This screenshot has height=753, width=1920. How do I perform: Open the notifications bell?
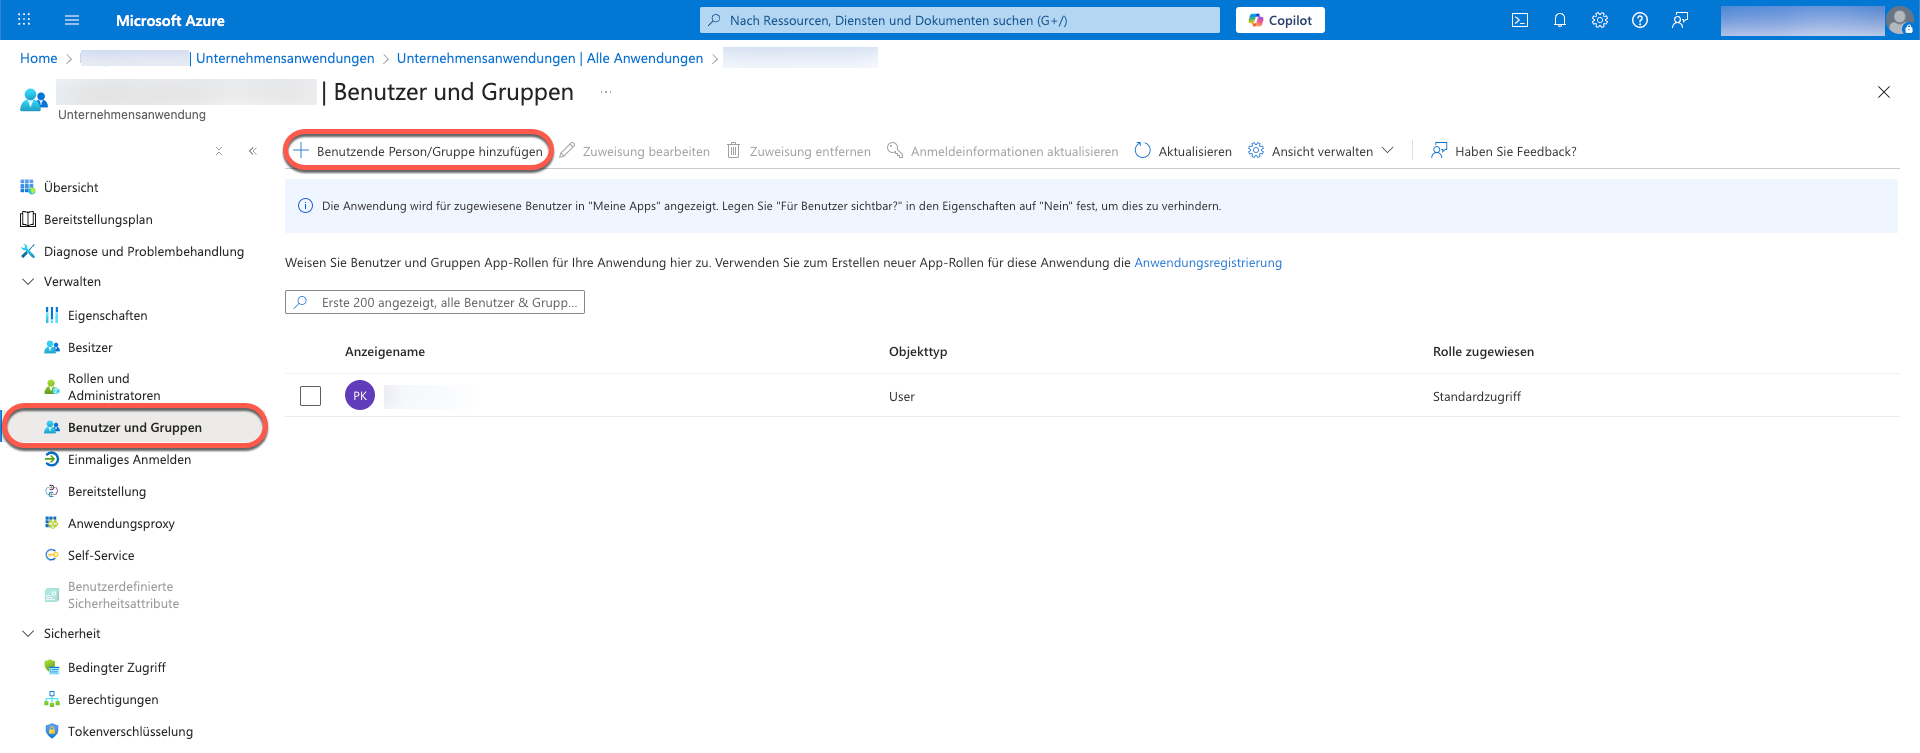(x=1559, y=20)
